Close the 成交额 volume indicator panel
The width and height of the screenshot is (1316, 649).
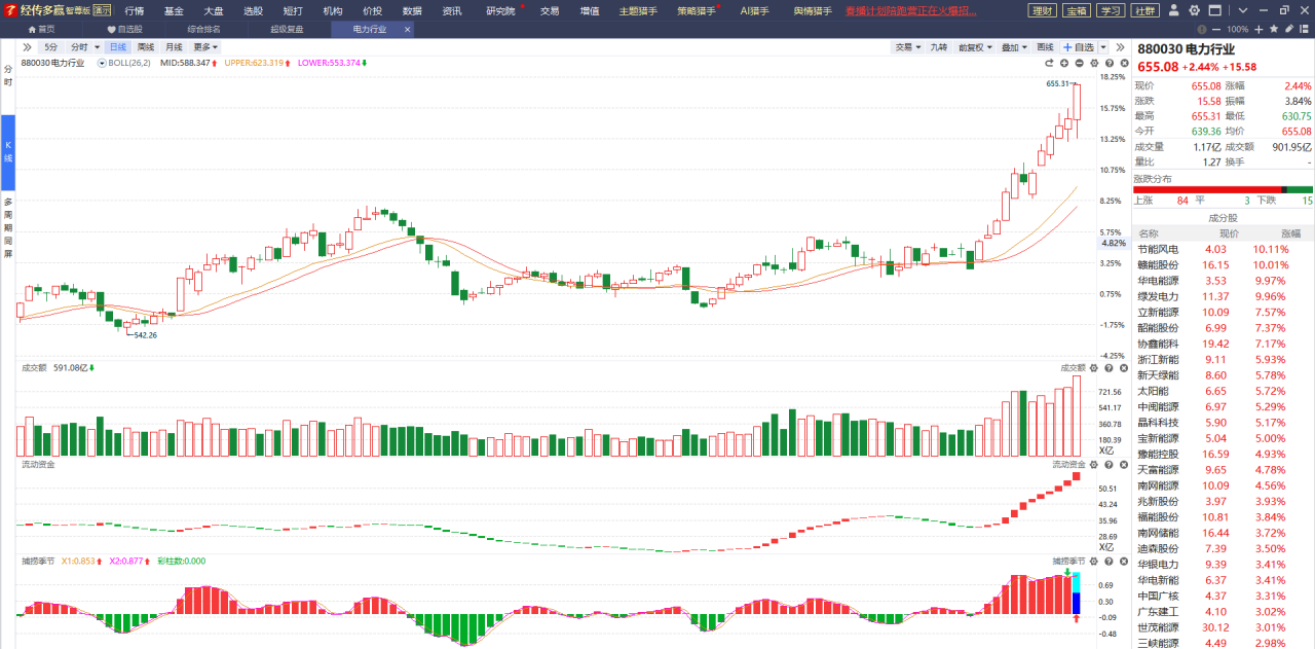pyautogui.click(x=1124, y=368)
